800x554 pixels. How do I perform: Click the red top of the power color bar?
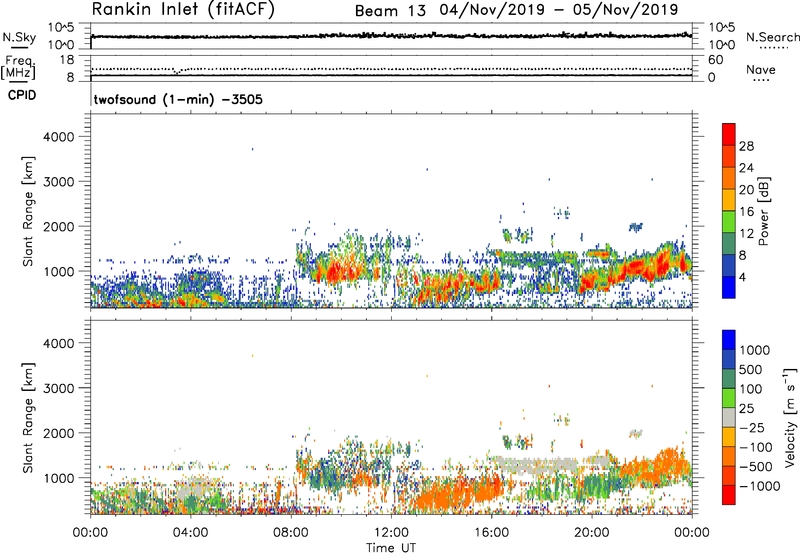point(729,133)
